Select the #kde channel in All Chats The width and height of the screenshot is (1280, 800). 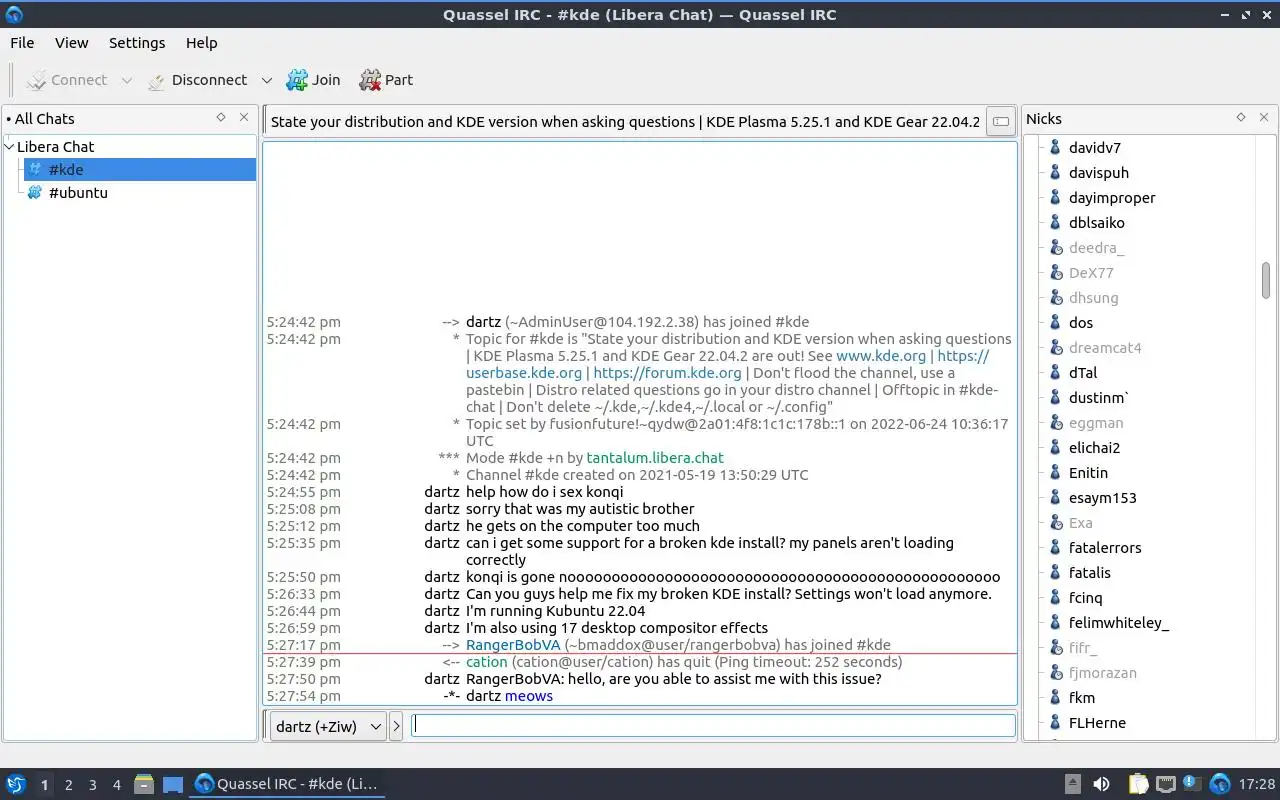[139, 170]
